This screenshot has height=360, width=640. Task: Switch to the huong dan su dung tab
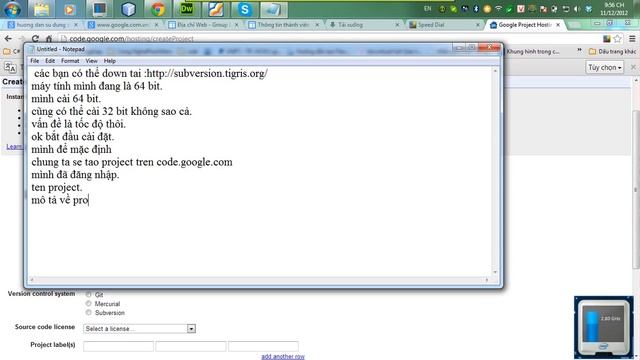tap(42, 25)
